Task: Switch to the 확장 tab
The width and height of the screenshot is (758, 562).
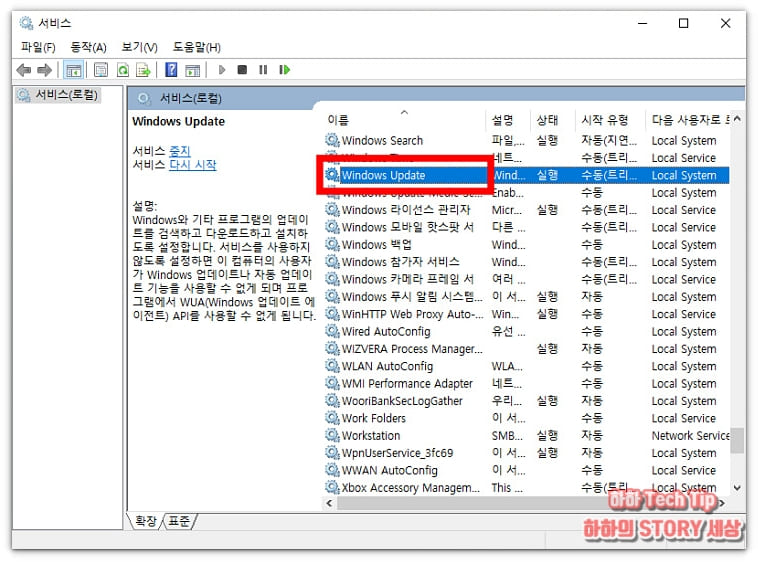Action: [146, 521]
